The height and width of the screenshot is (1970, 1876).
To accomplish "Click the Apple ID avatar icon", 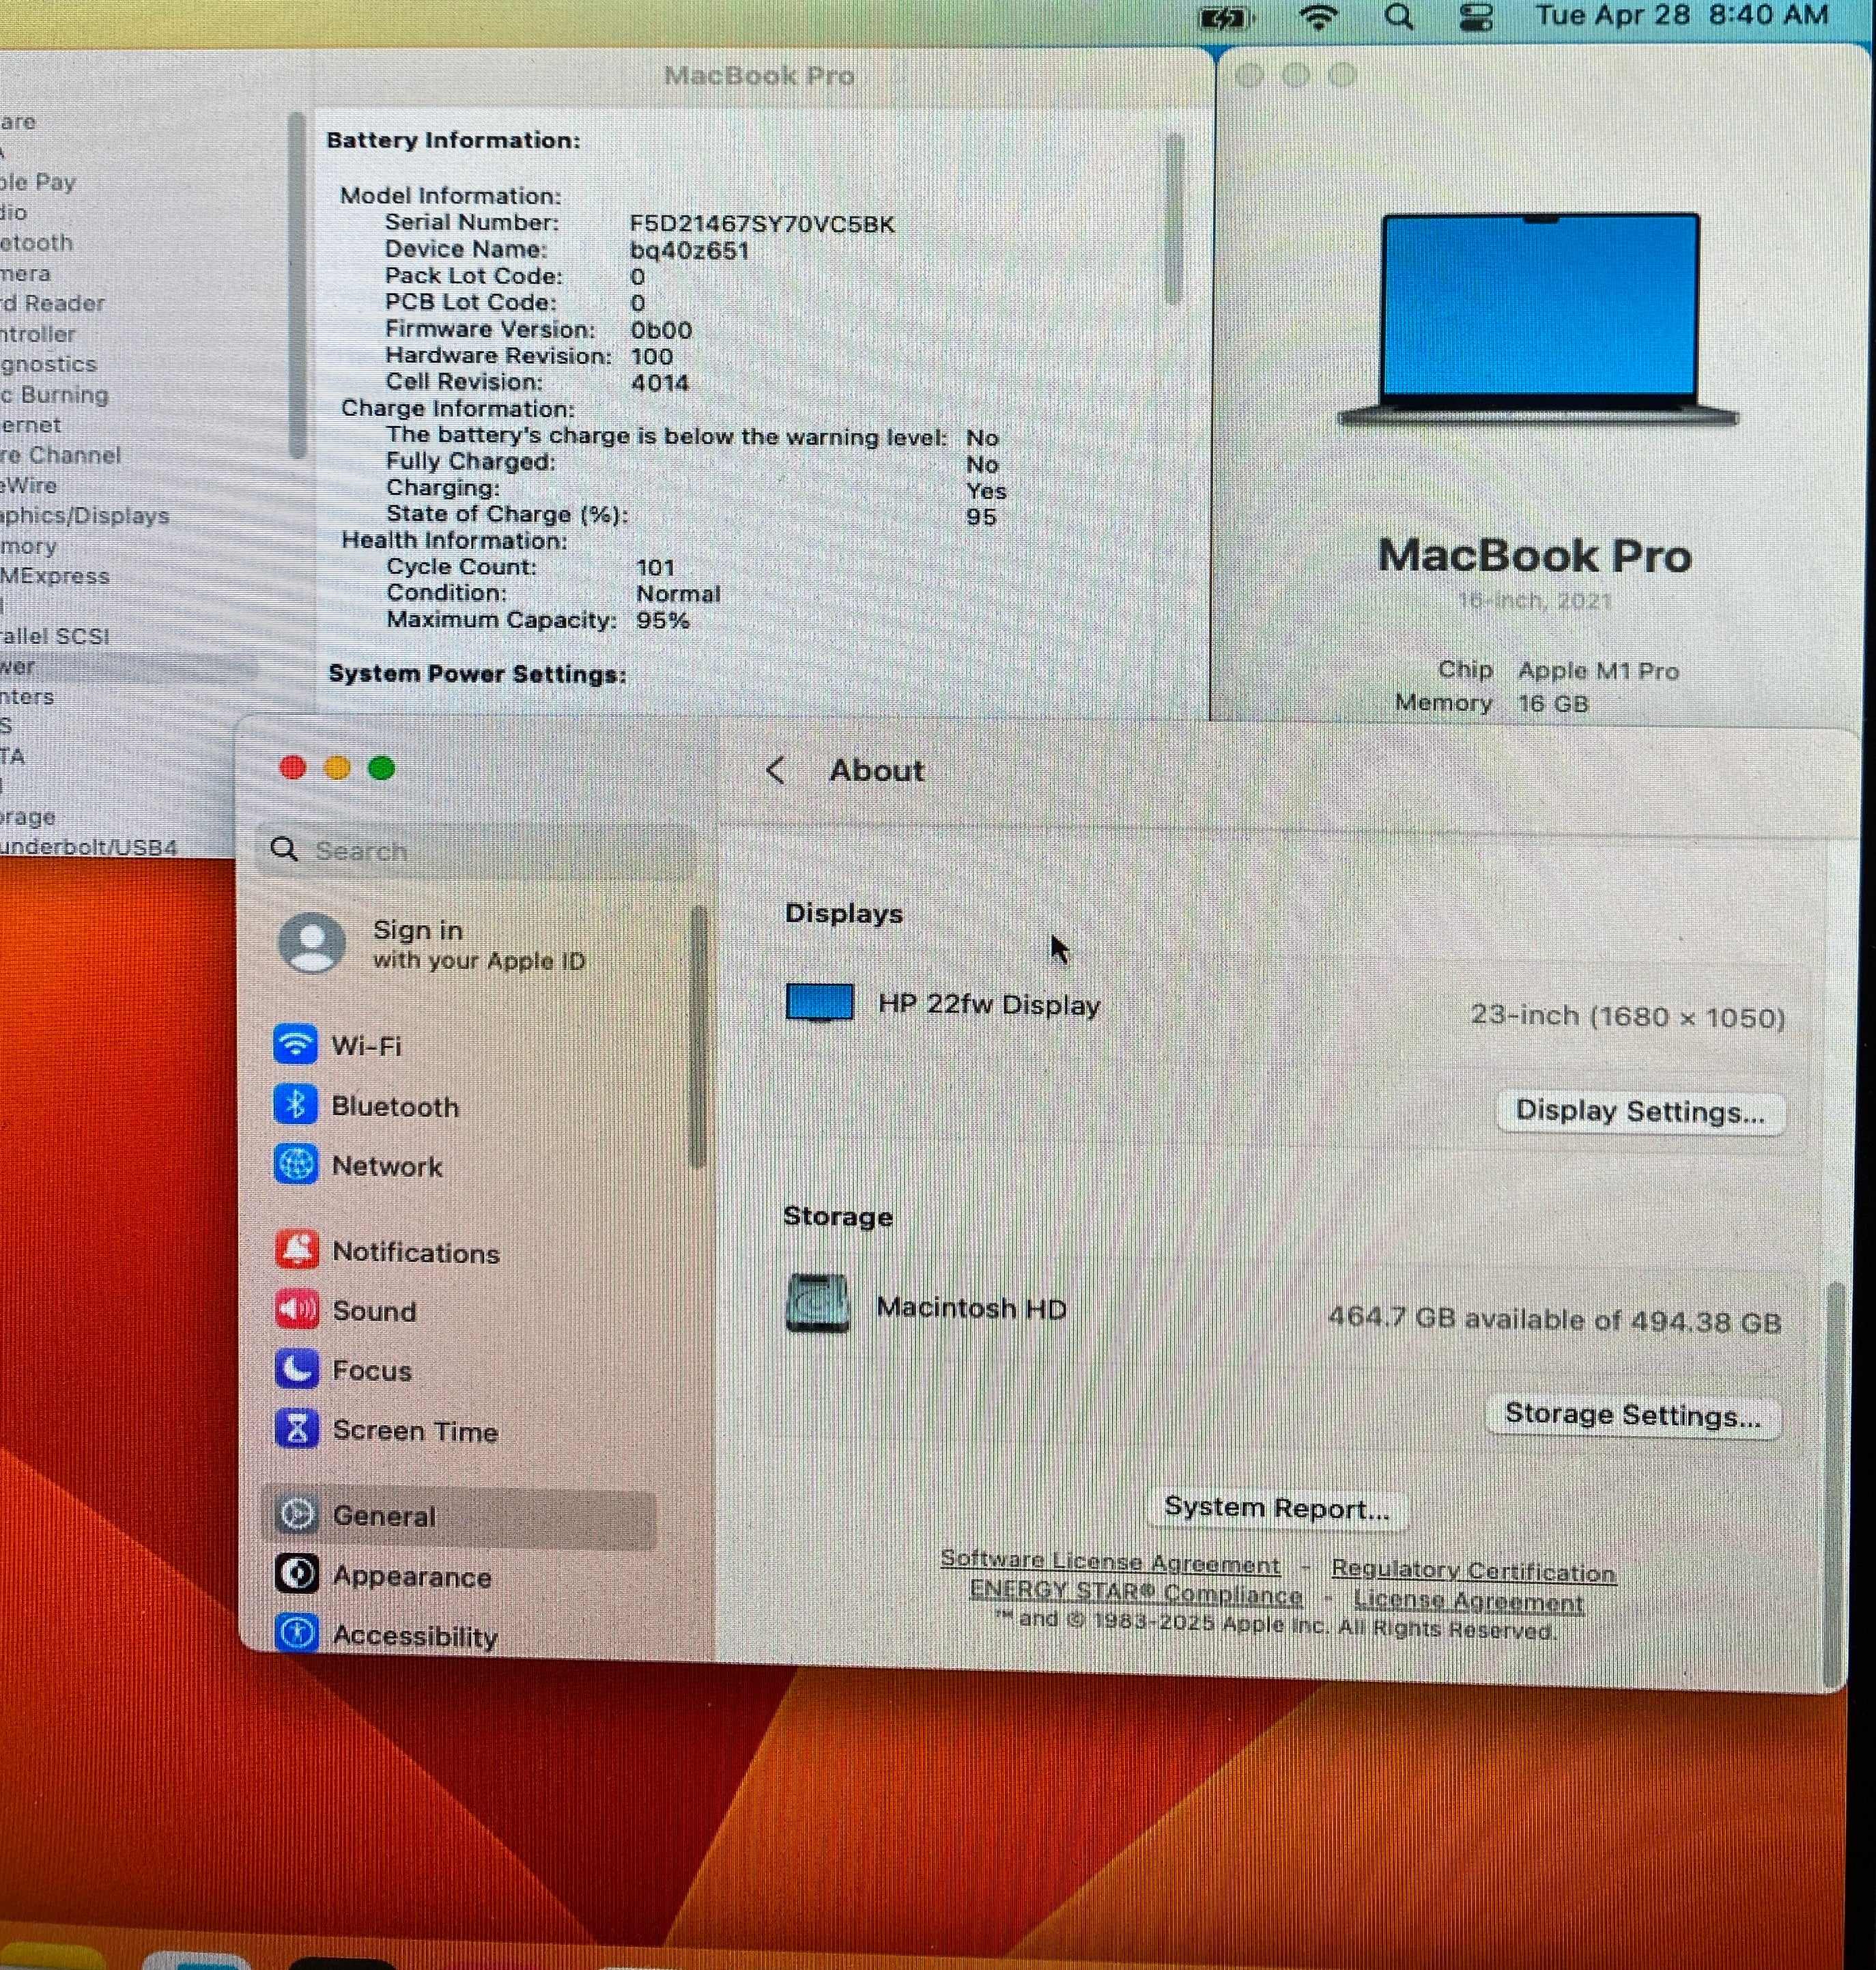I will coord(312,942).
